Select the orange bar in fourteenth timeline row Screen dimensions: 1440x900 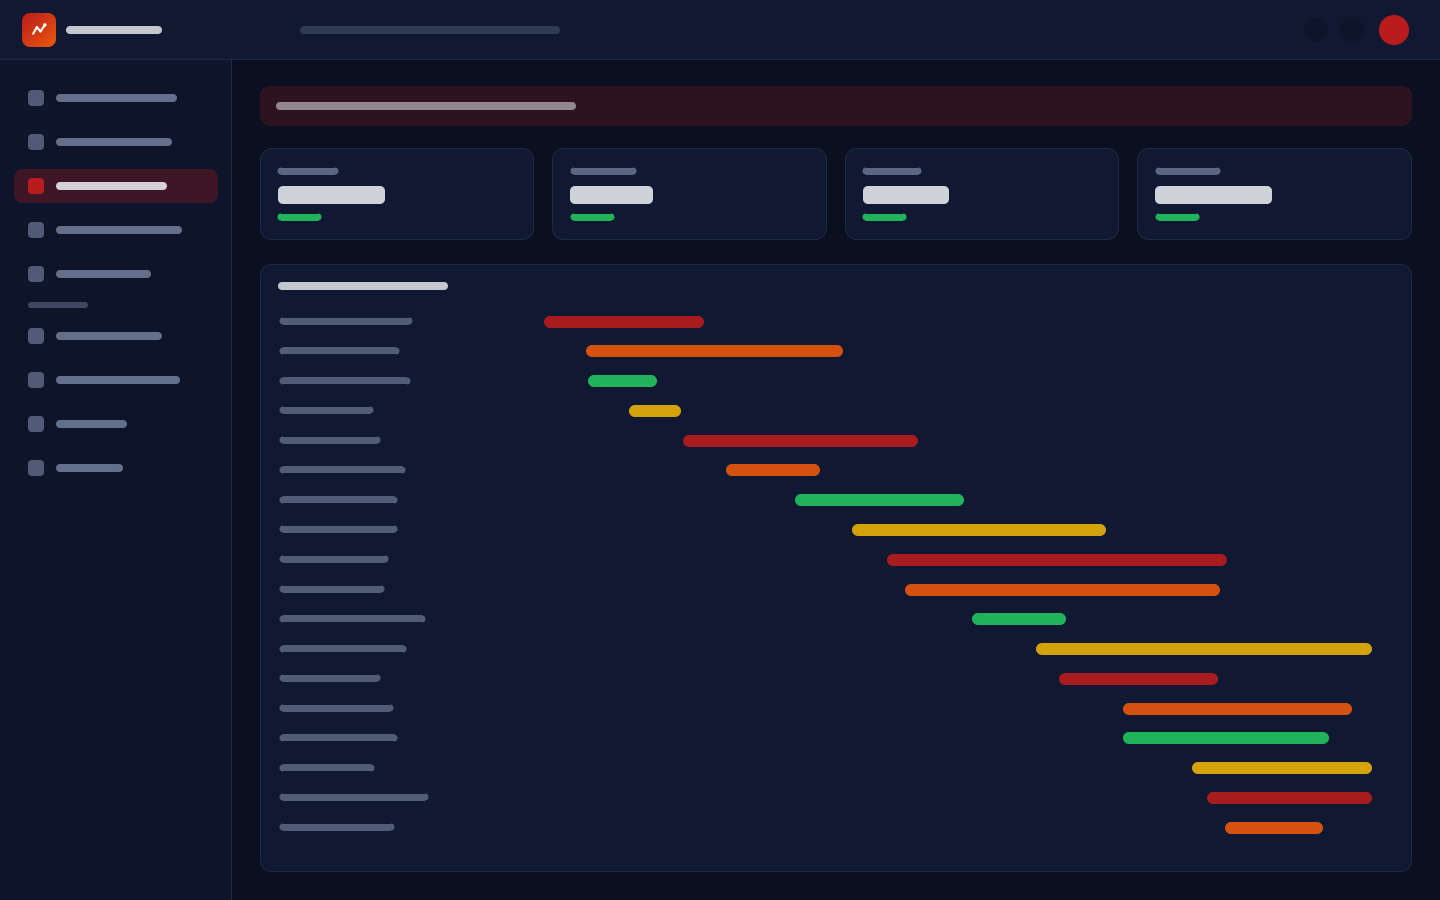[1237, 709]
